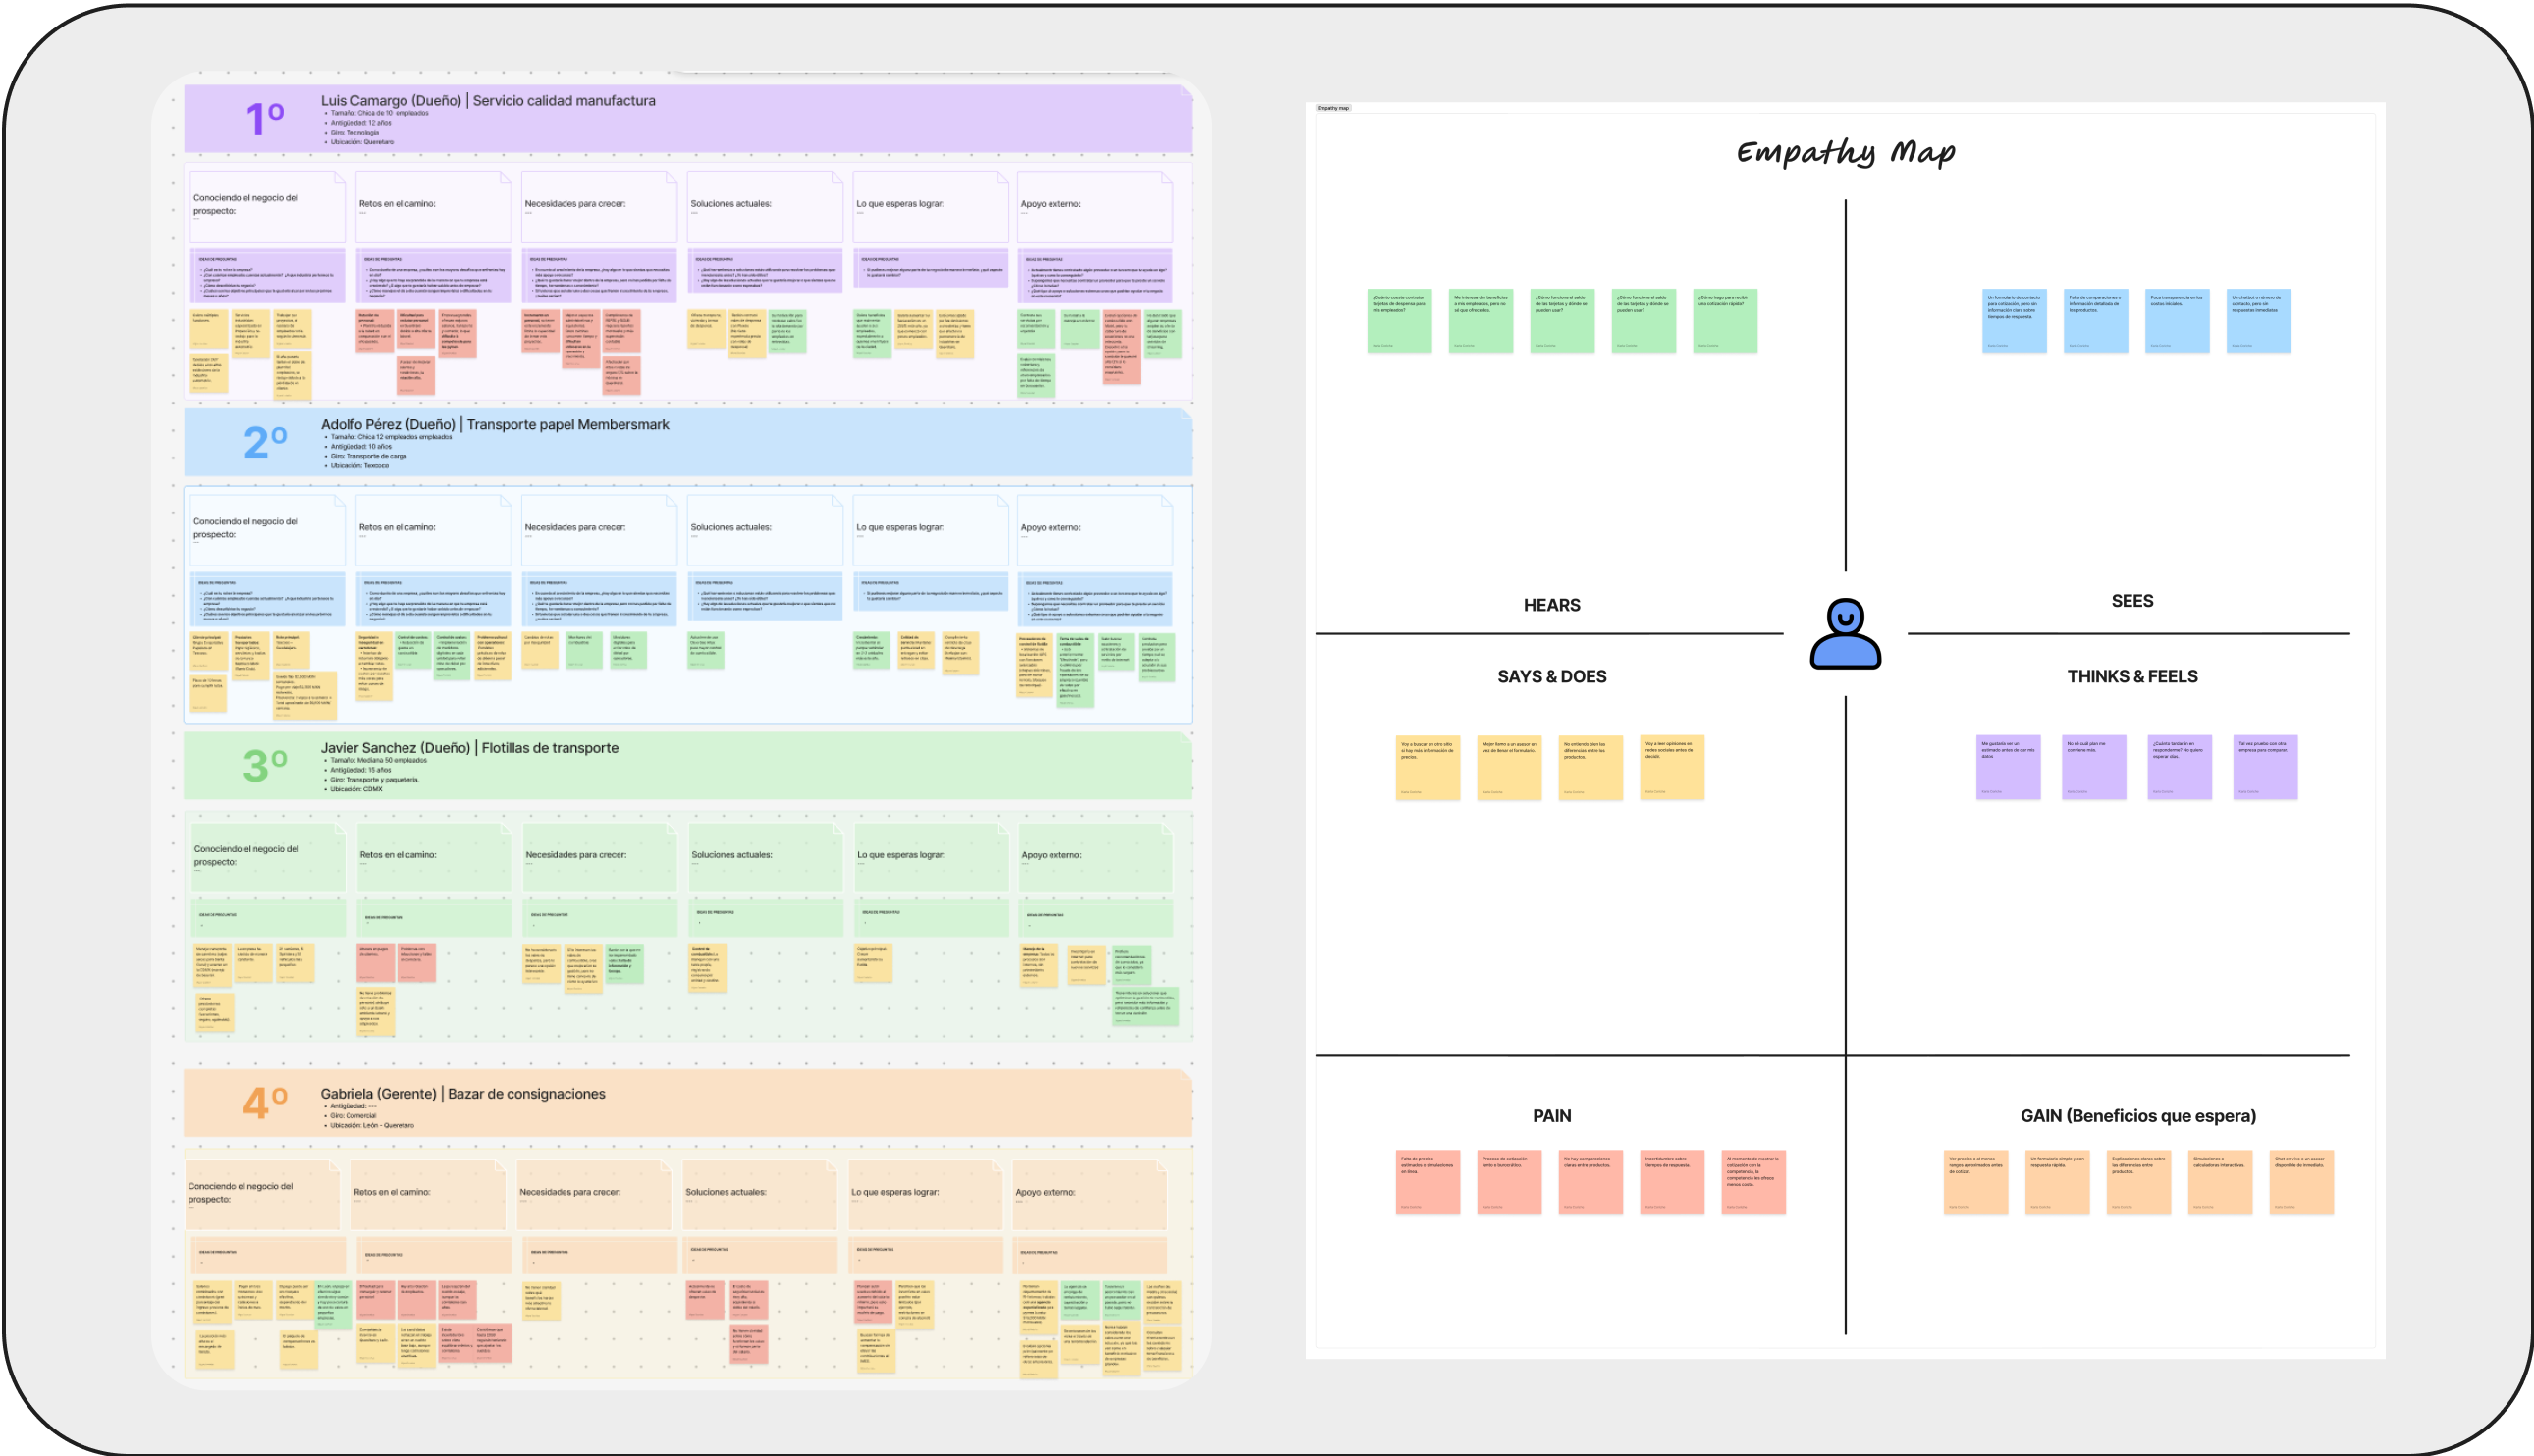Select red sticky 'Falta de precios estimados'
Image resolution: width=2534 pixels, height=1456 pixels.
pos(1427,1182)
